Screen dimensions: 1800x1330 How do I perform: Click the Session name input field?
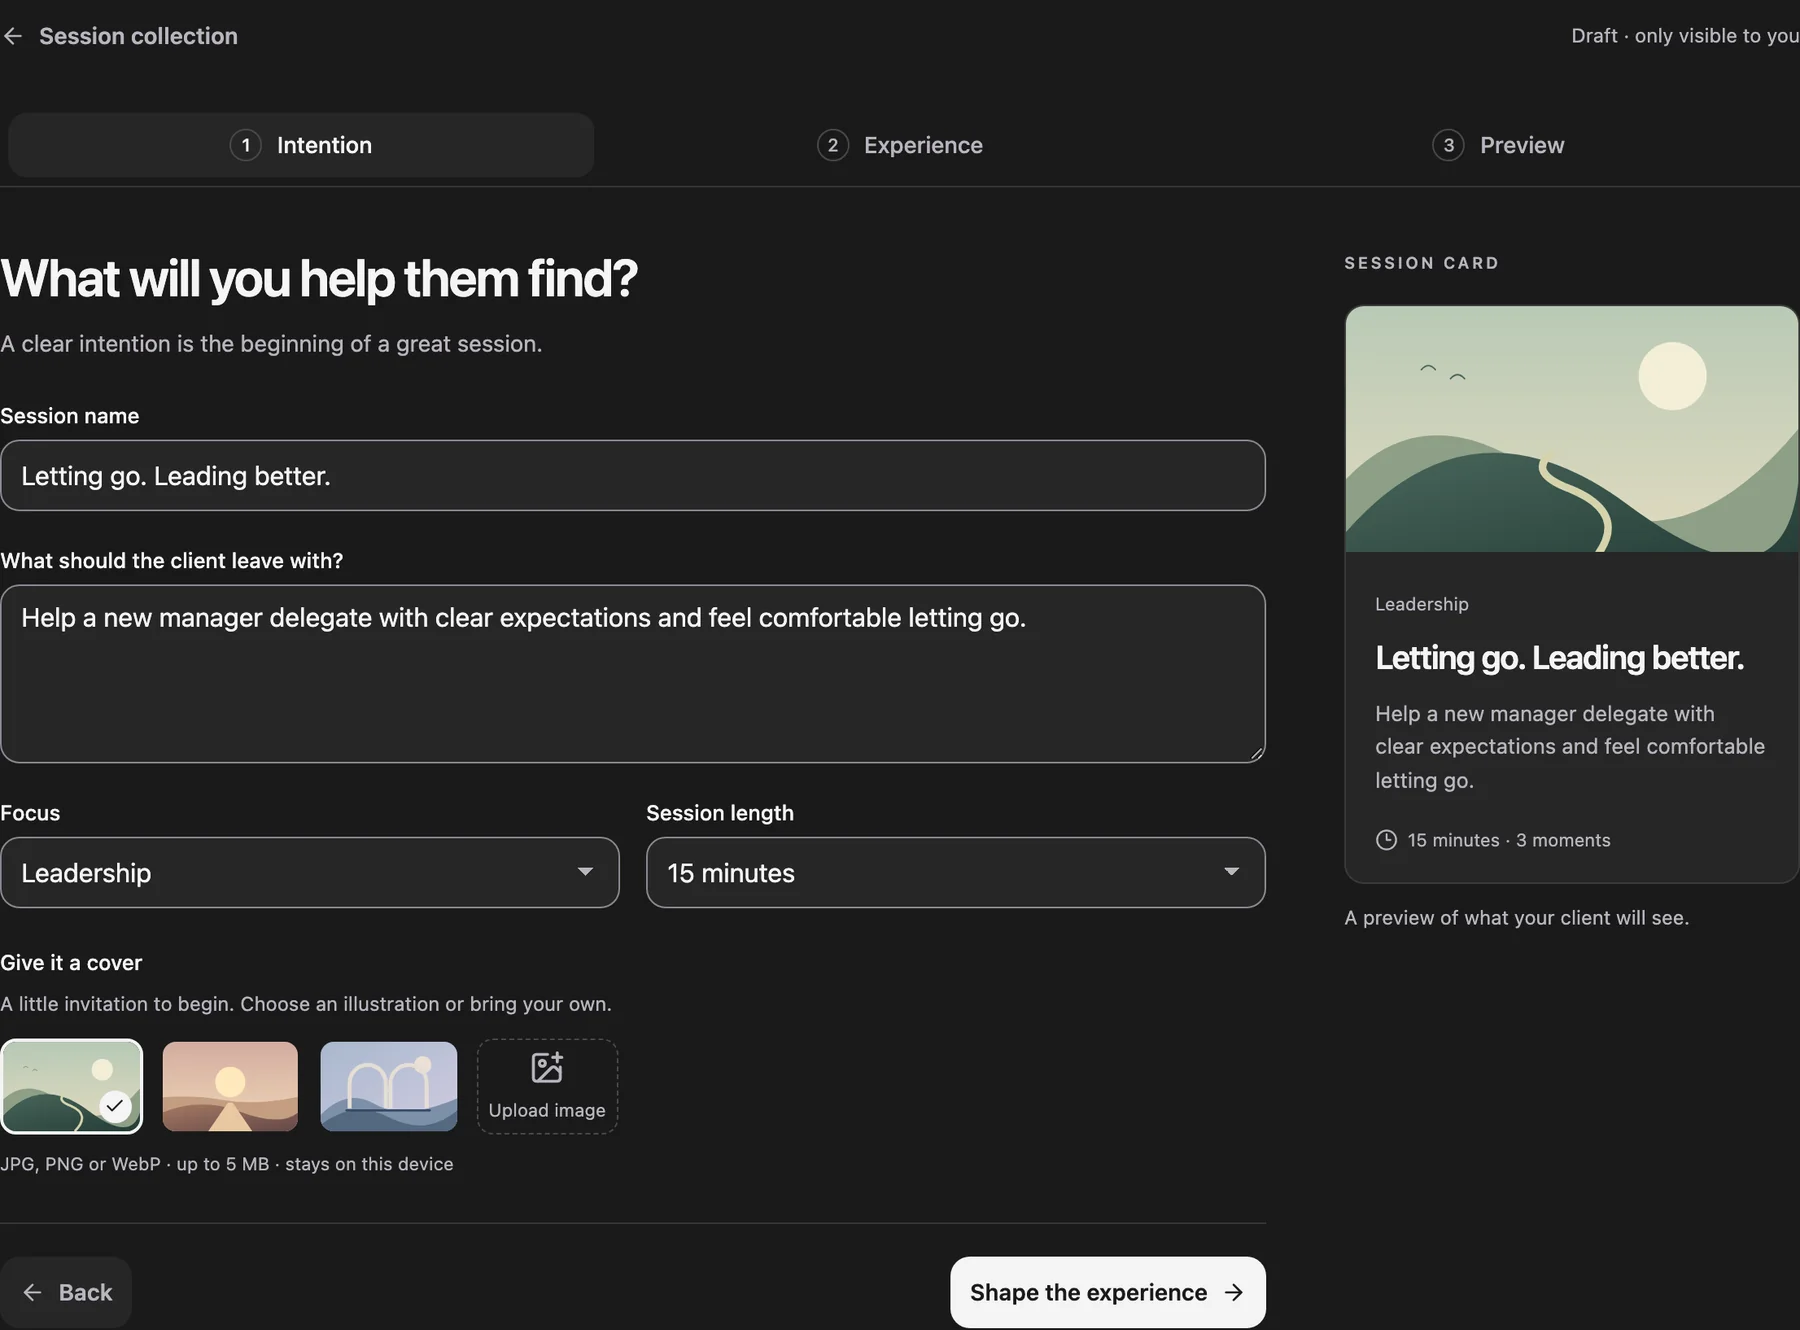click(x=633, y=475)
